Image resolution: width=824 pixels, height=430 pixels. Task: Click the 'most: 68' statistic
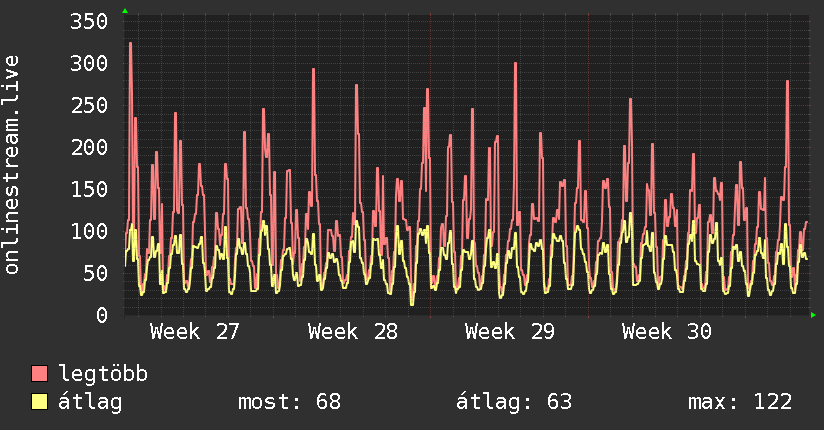point(290,402)
